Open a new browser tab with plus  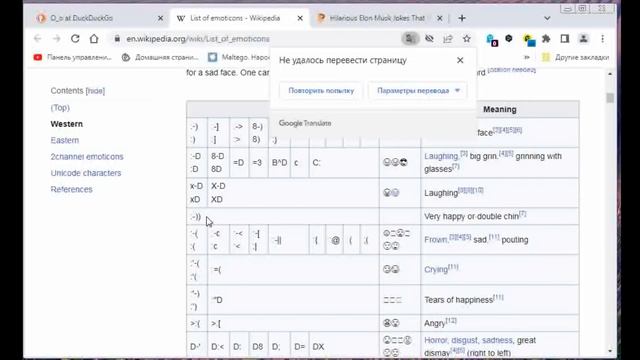coord(462,18)
